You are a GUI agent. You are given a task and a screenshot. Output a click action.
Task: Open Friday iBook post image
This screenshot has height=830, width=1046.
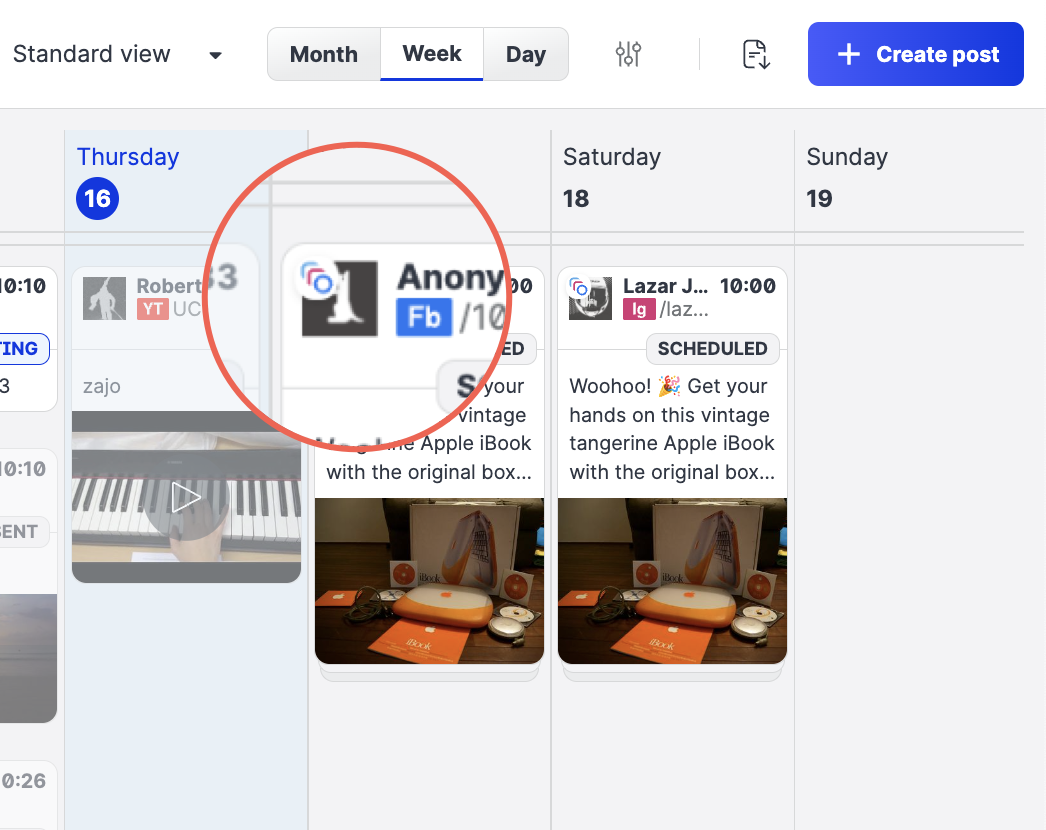pos(430,581)
